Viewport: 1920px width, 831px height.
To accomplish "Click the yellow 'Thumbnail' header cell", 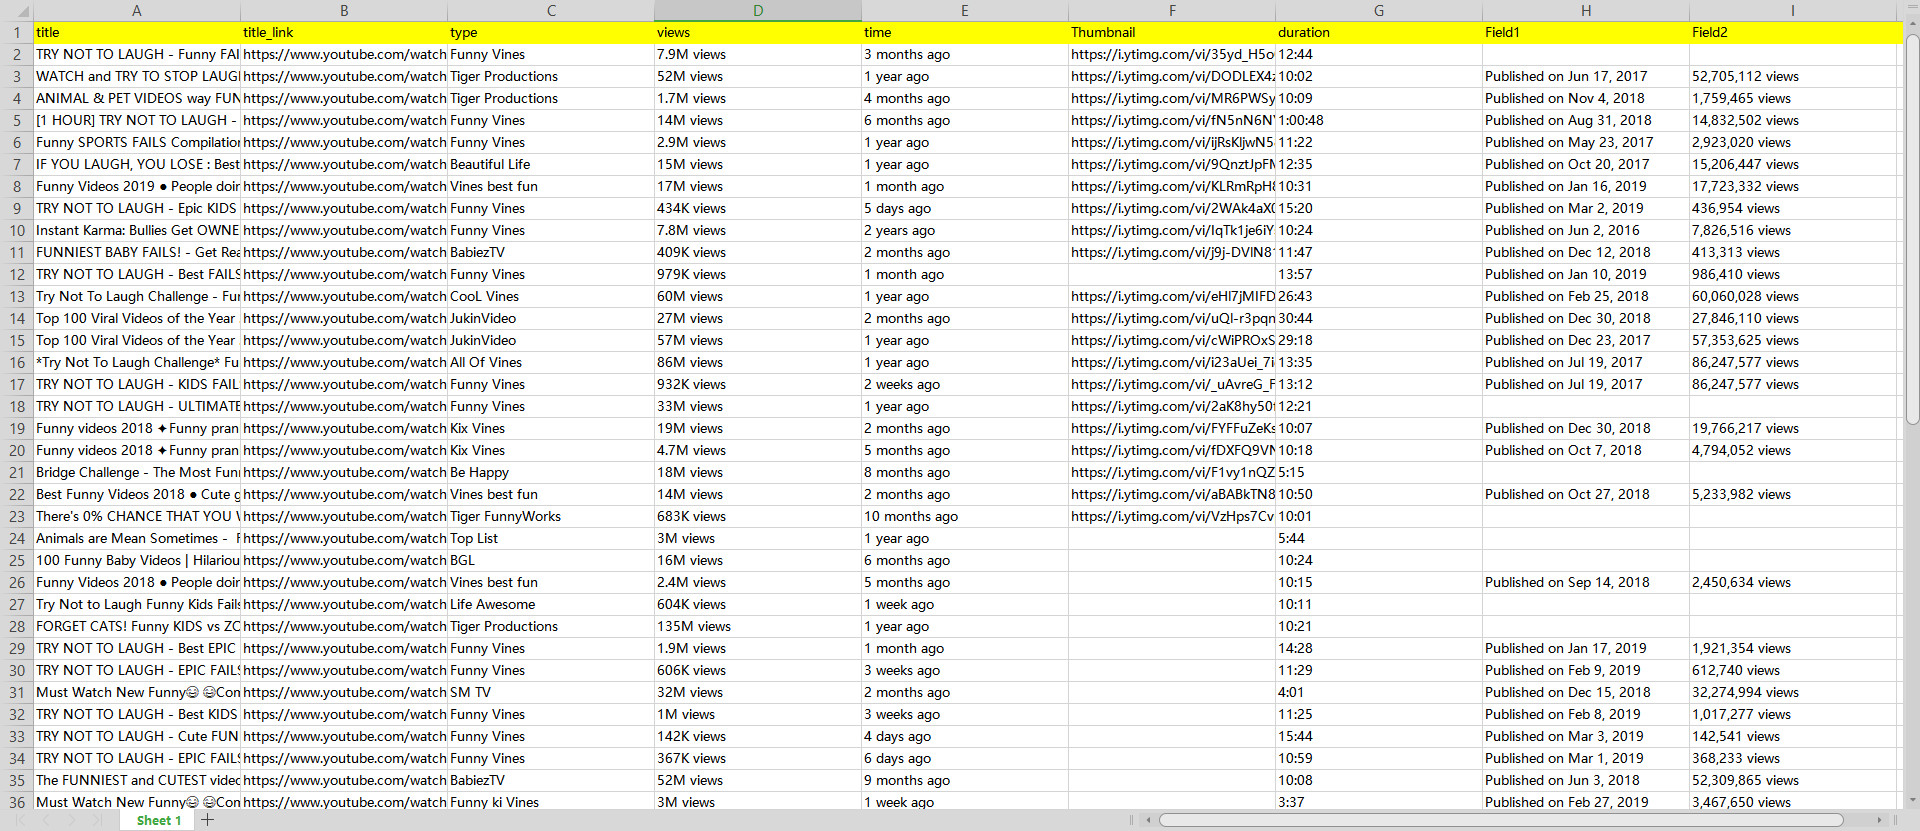I will pyautogui.click(x=1171, y=32).
